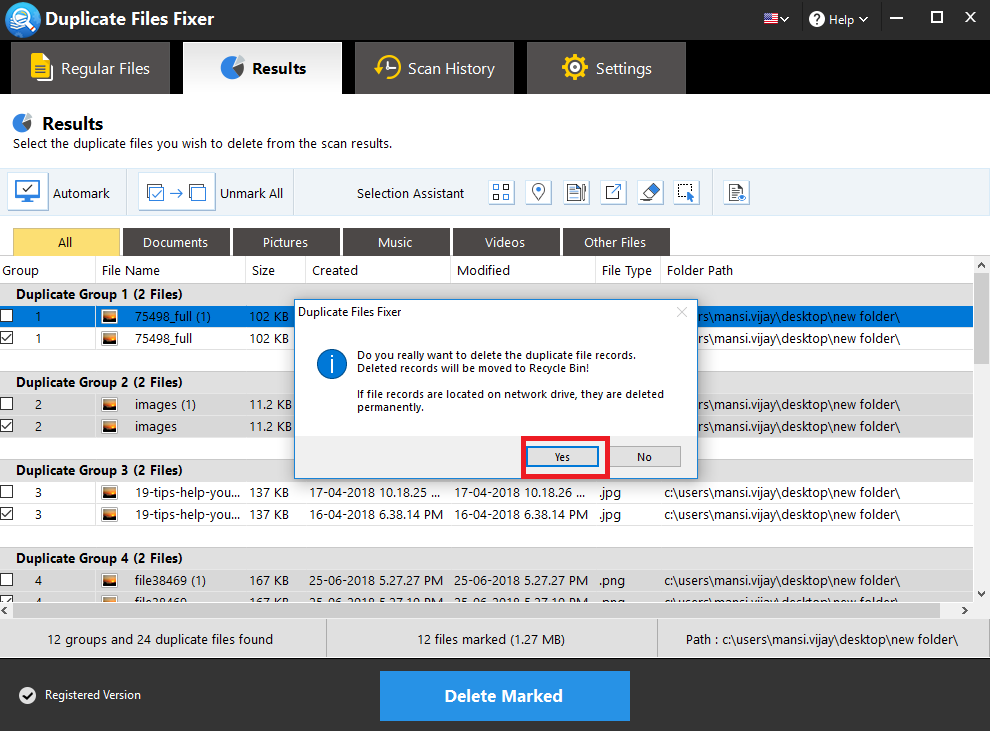Click the eraser toolbar icon
The image size is (990, 731).
pos(650,192)
